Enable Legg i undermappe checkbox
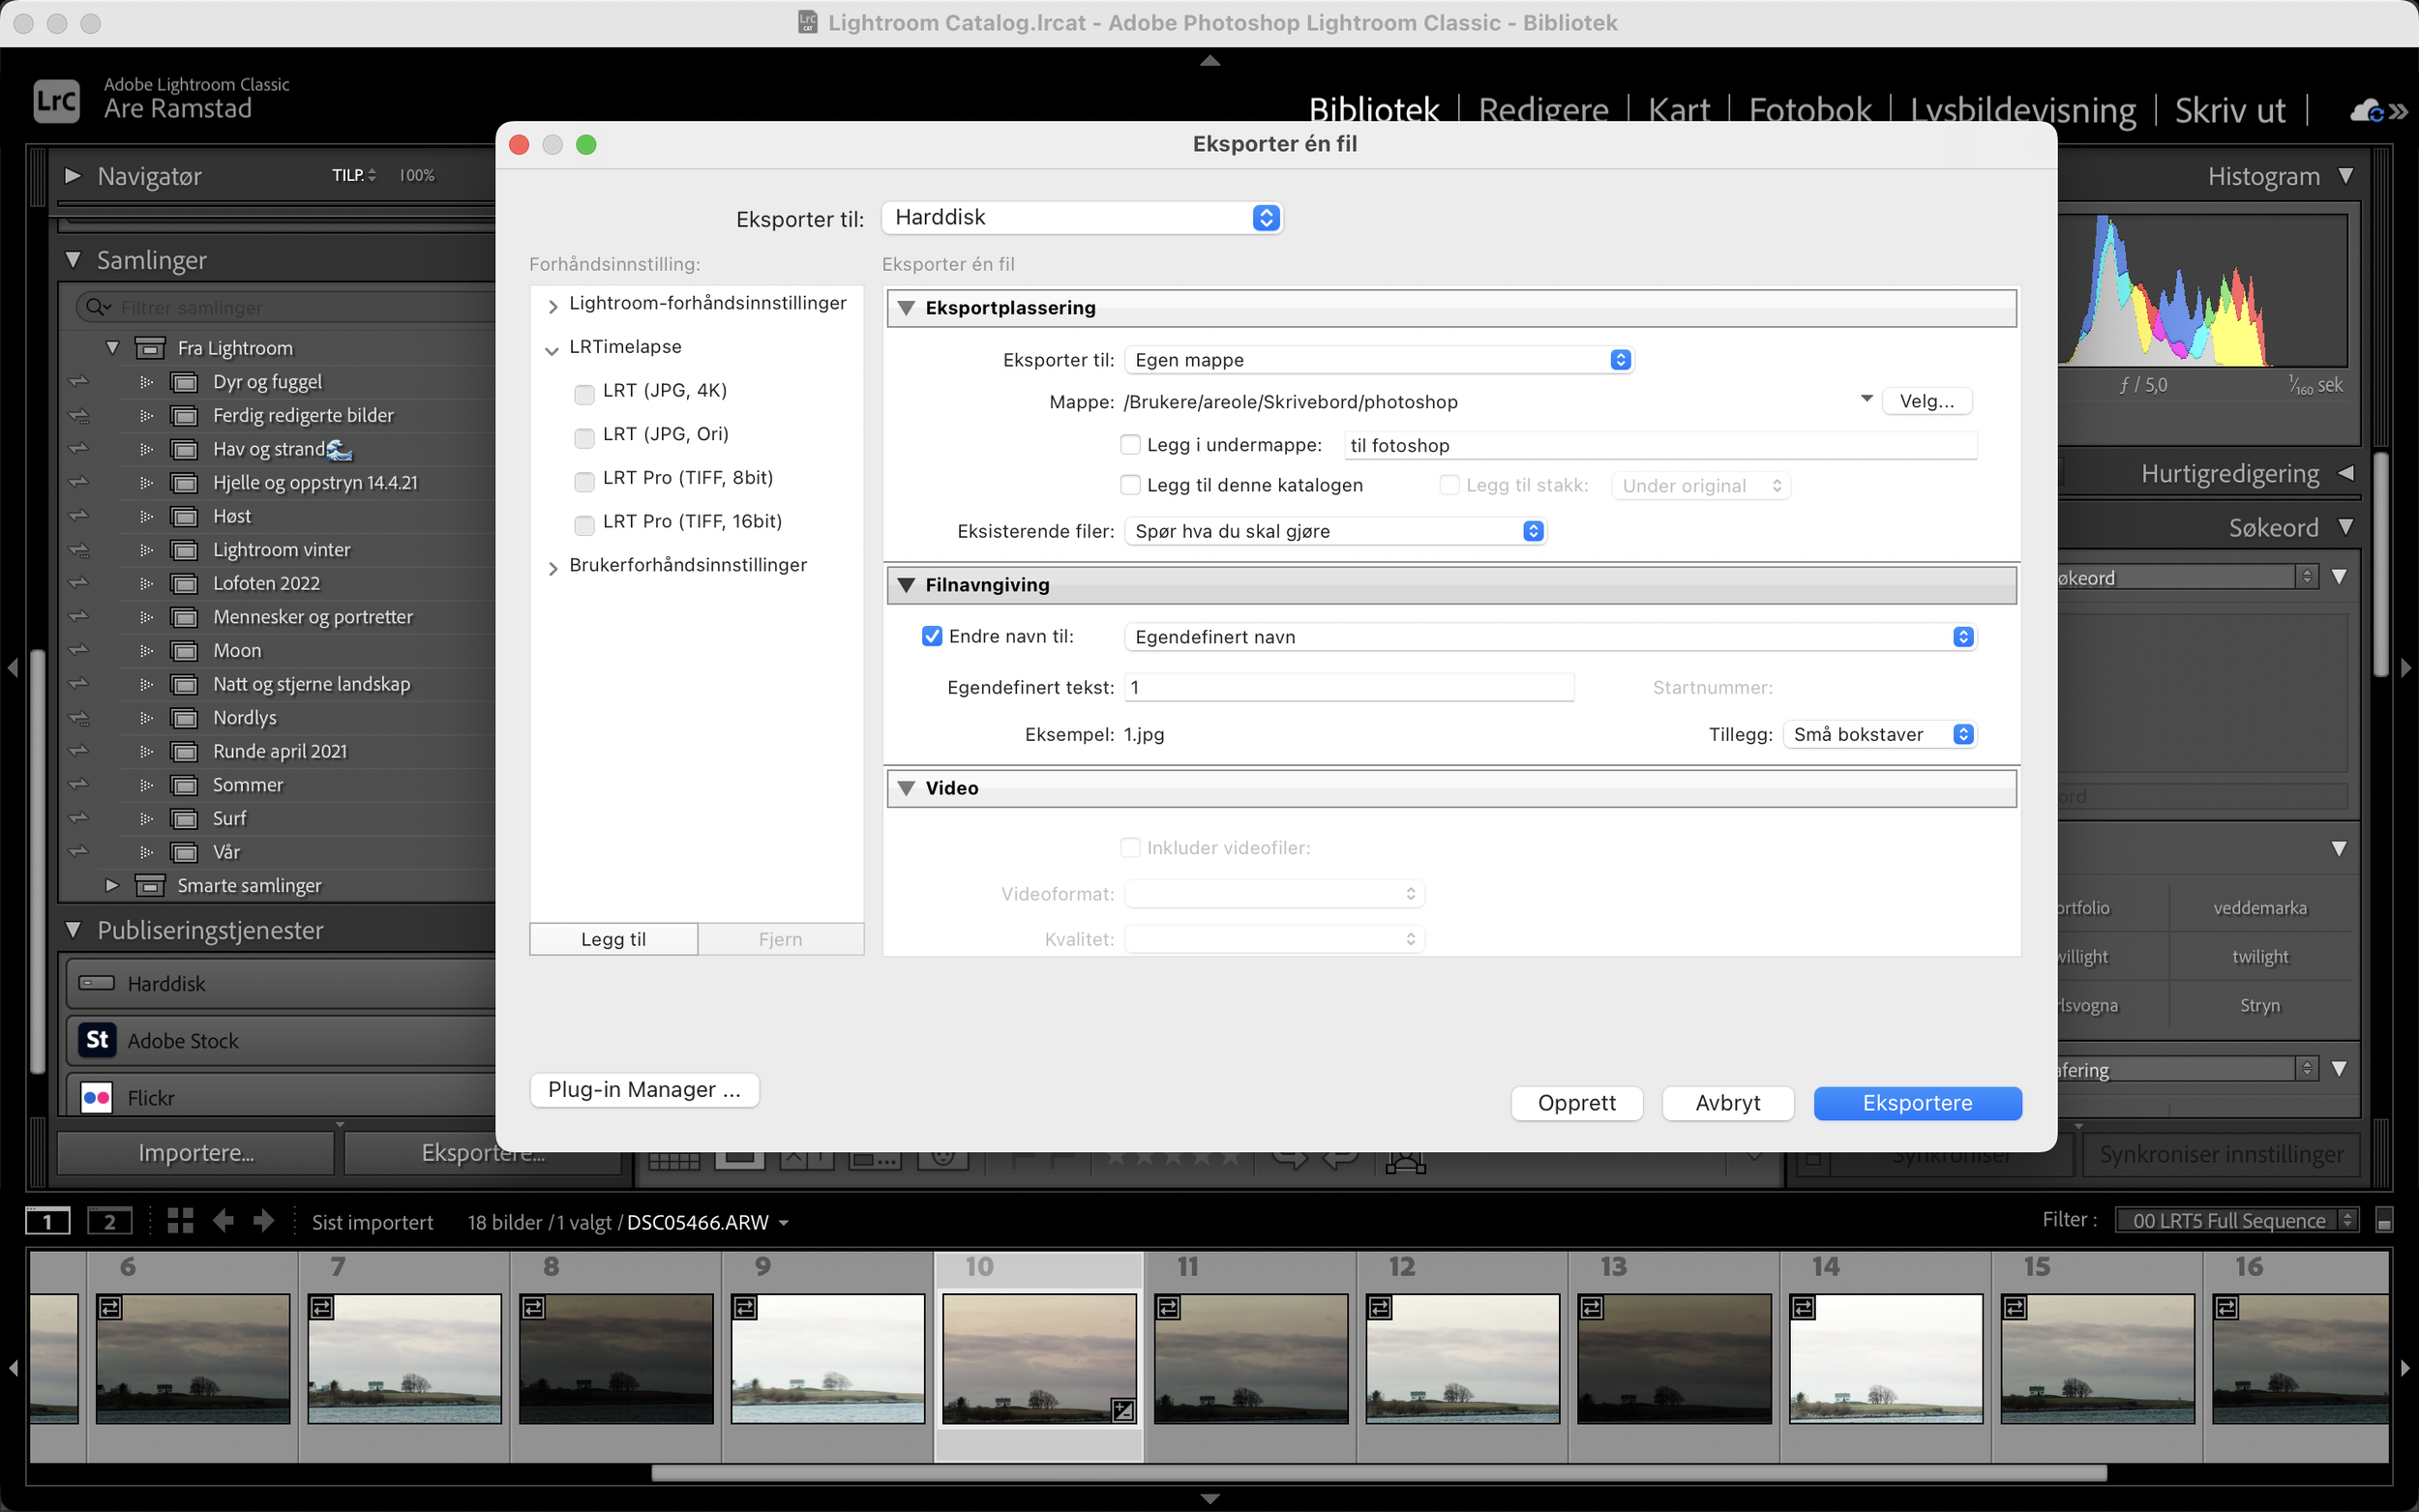 (1130, 444)
